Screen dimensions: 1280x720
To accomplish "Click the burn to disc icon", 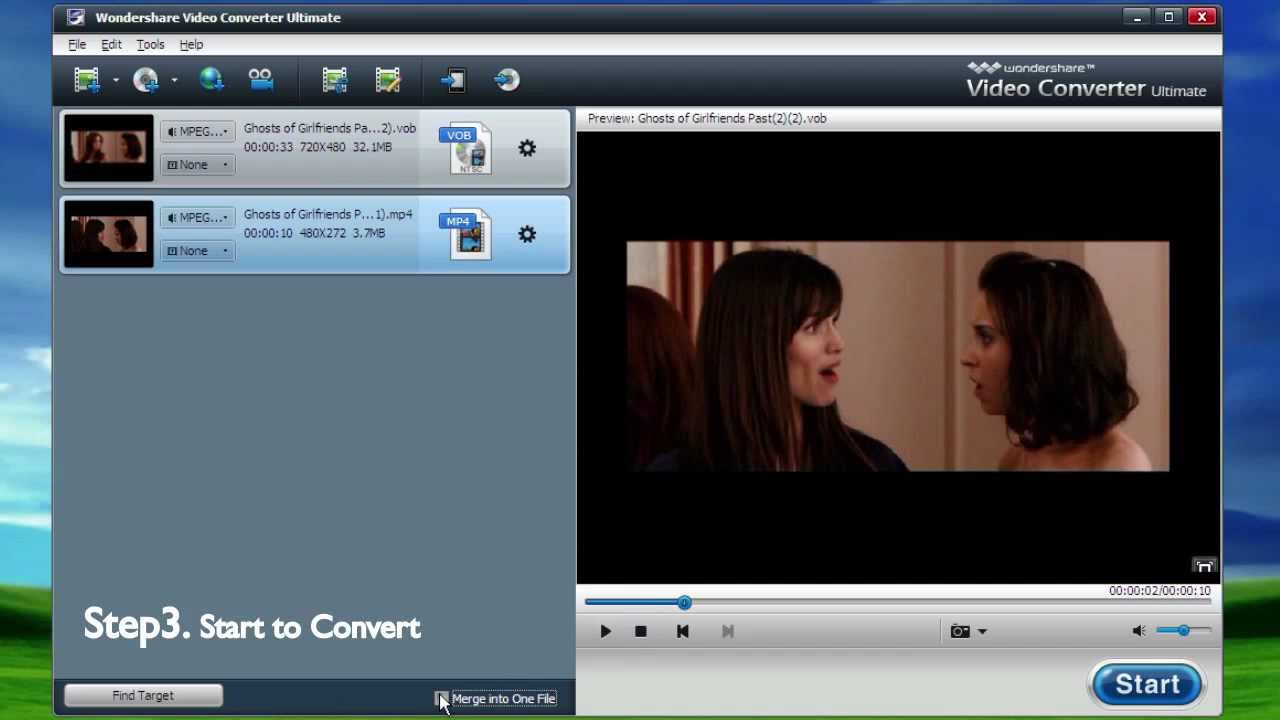I will [x=507, y=79].
